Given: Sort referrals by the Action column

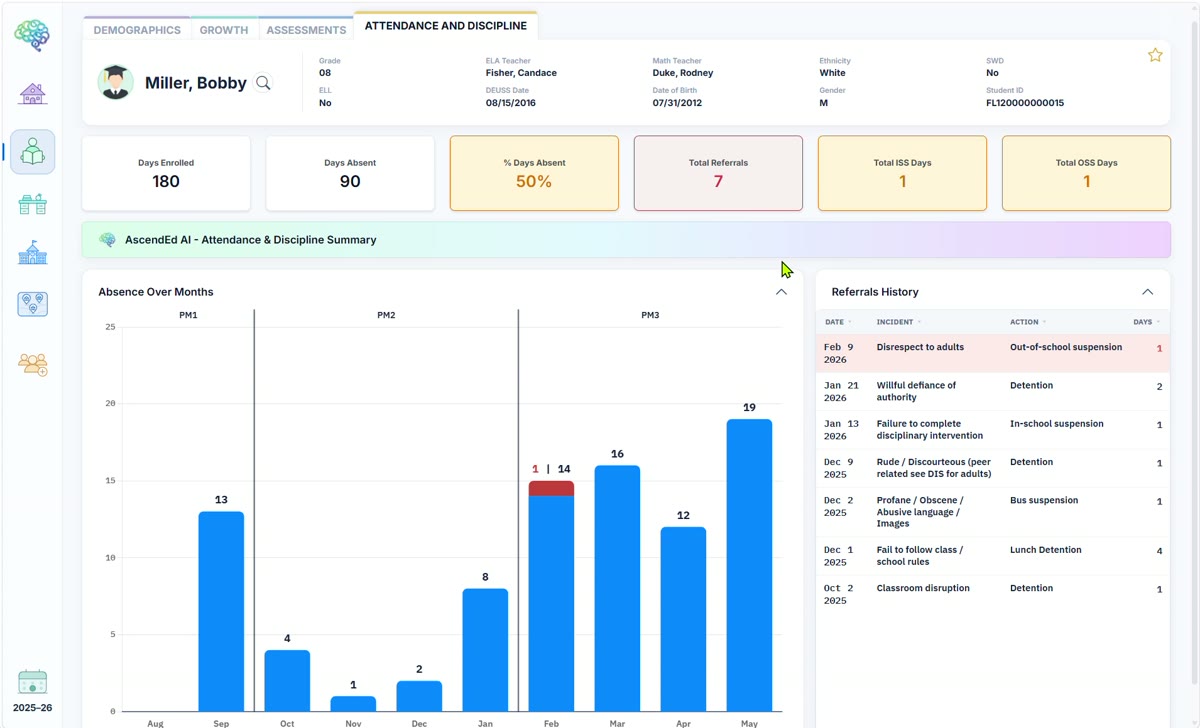Looking at the screenshot, I should click(1028, 322).
